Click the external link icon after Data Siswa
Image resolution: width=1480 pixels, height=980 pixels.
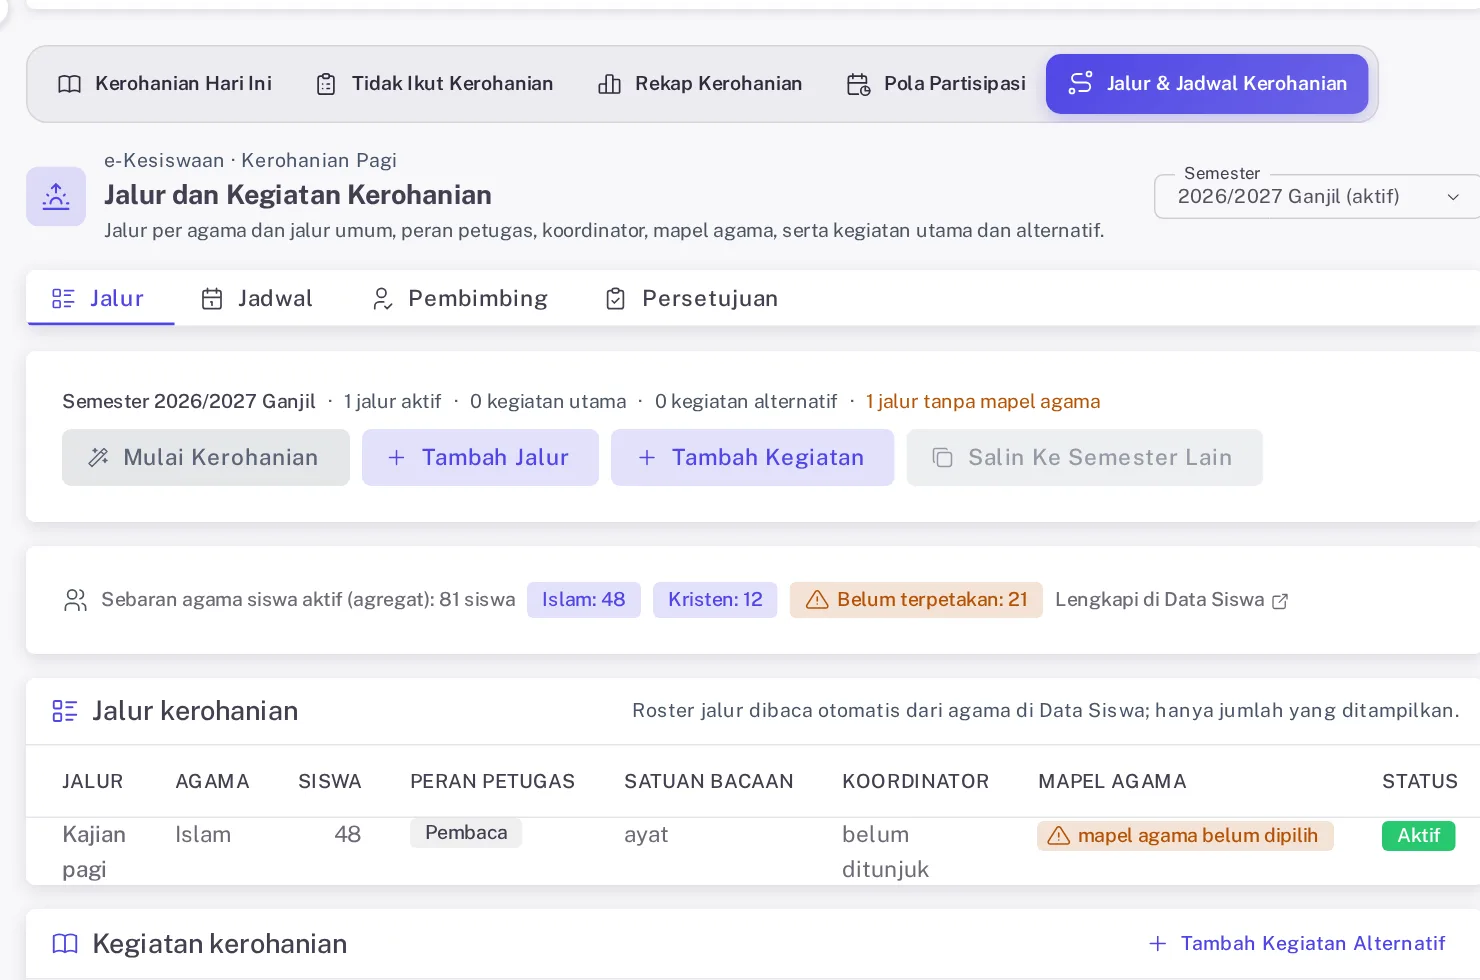tap(1280, 601)
